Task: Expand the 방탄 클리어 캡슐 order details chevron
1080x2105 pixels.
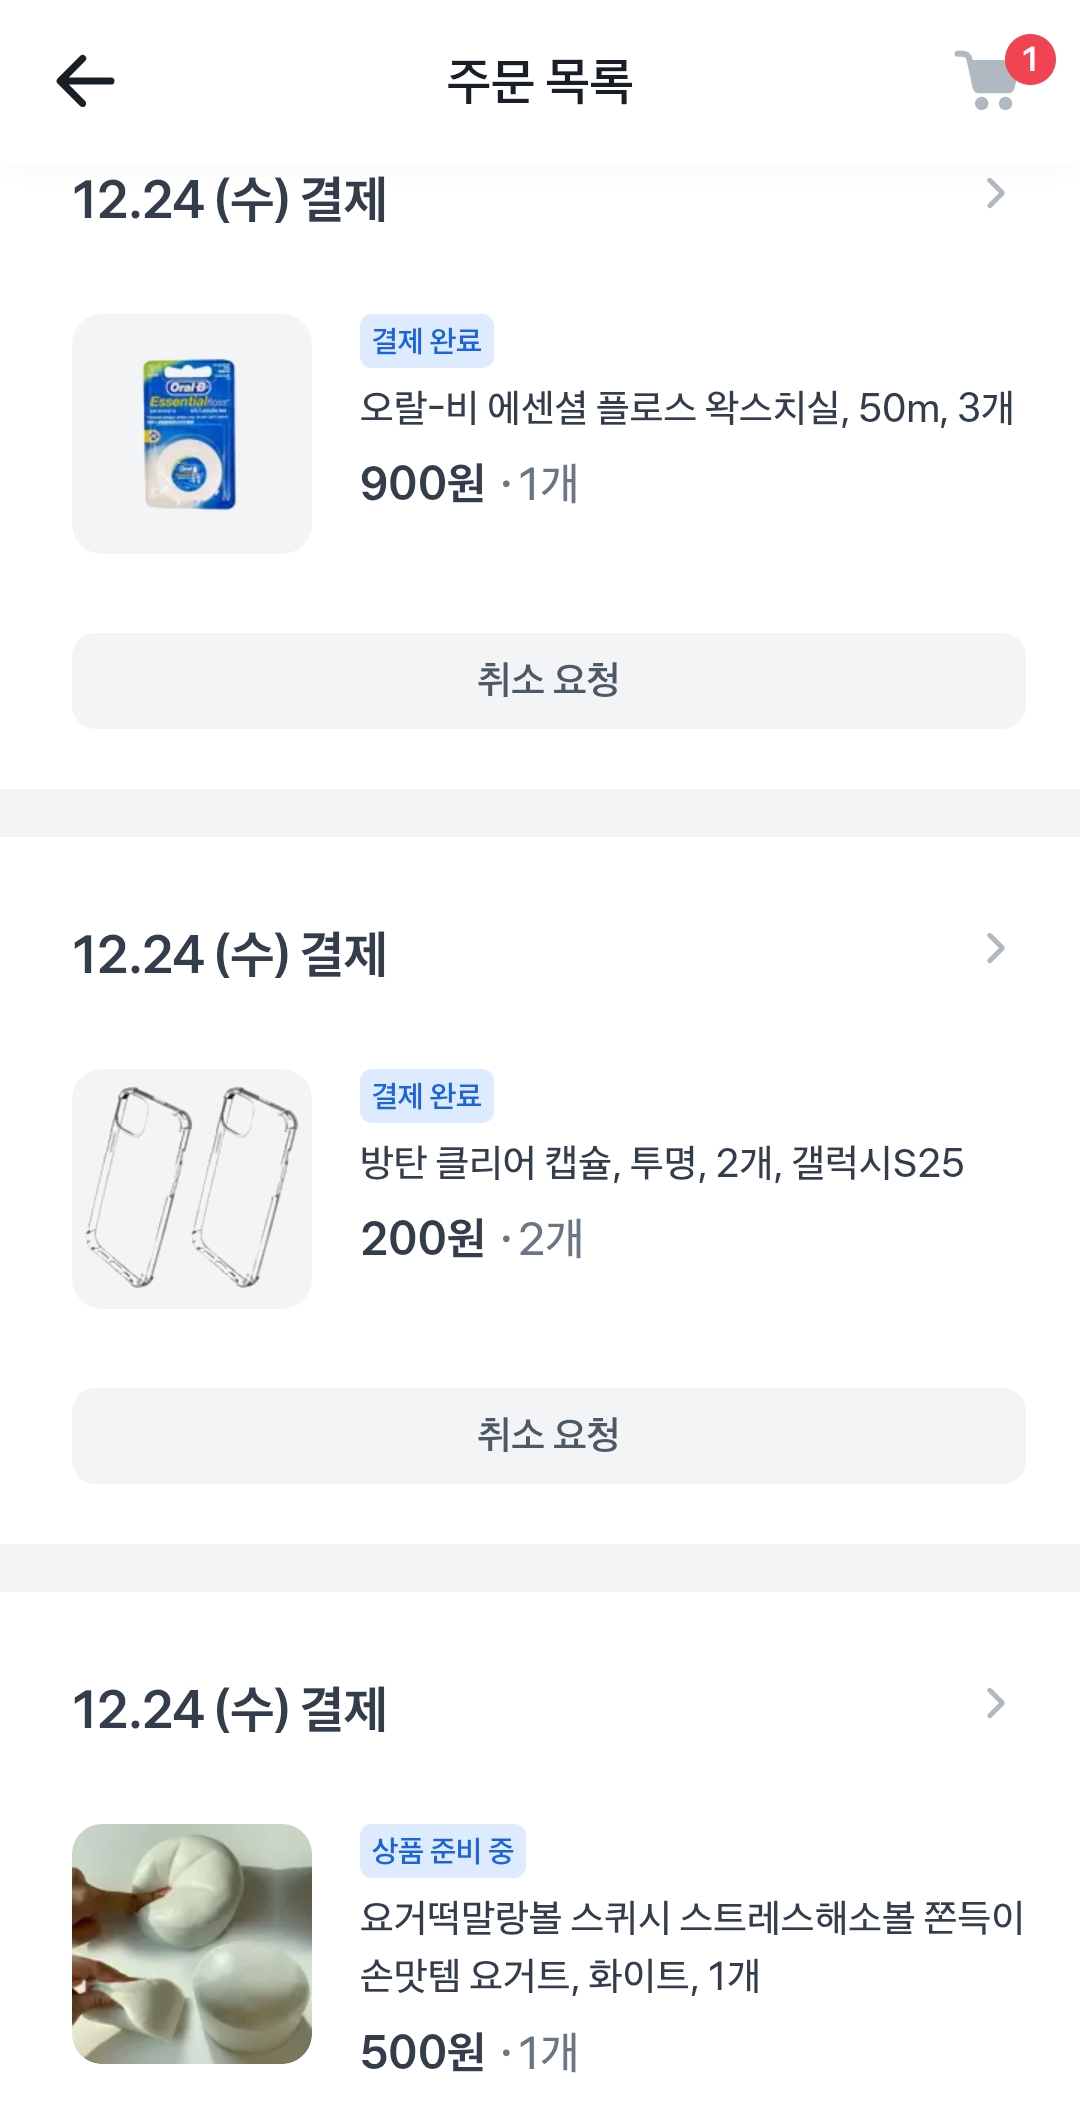Action: coord(995,948)
